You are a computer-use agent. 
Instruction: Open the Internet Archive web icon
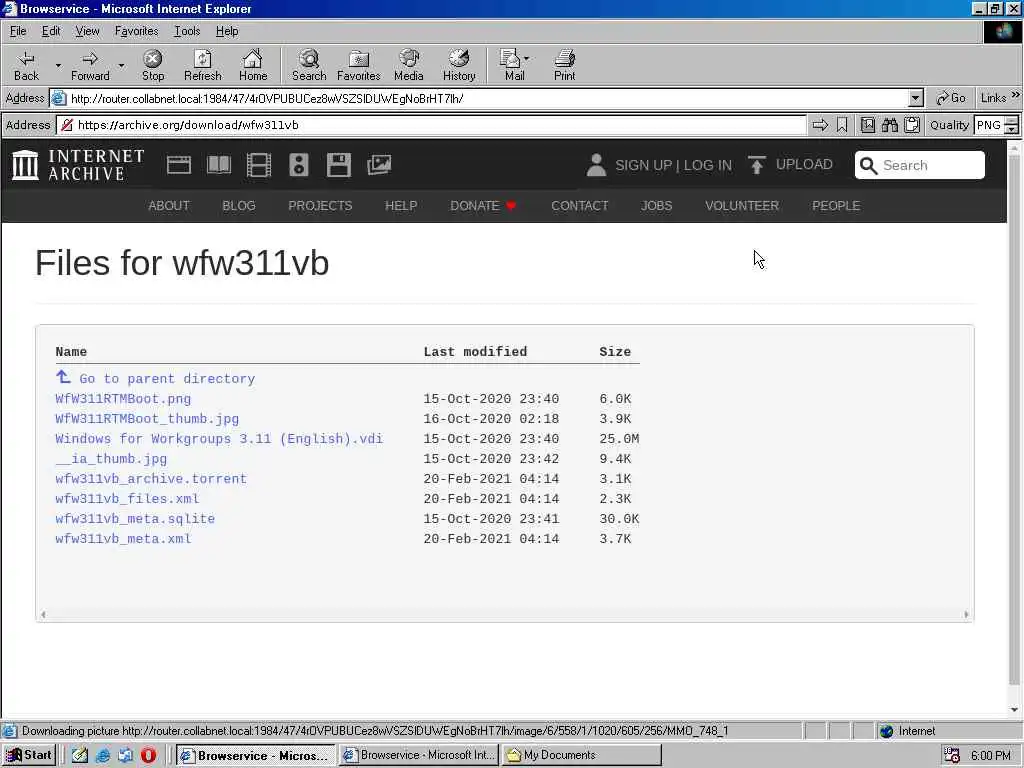[x=179, y=165]
